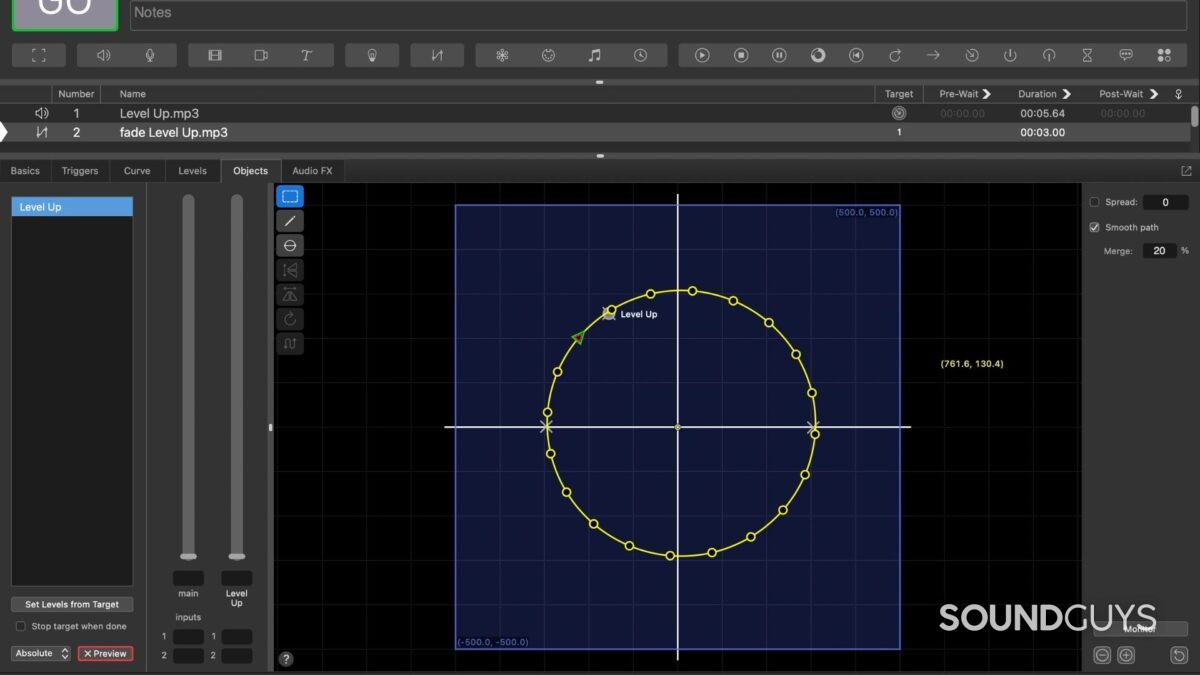Add a Camera cue from toolbar
Screen dimensions: 1200x675
(261, 55)
